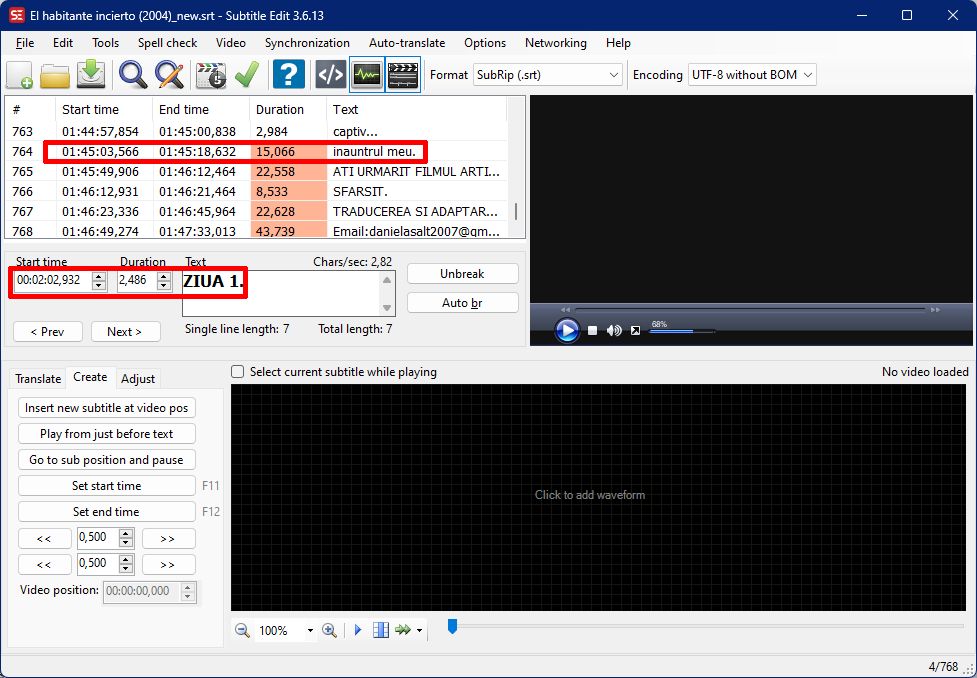This screenshot has height=678, width=977.
Task: Click Click to add waveform area
Action: coord(598,497)
